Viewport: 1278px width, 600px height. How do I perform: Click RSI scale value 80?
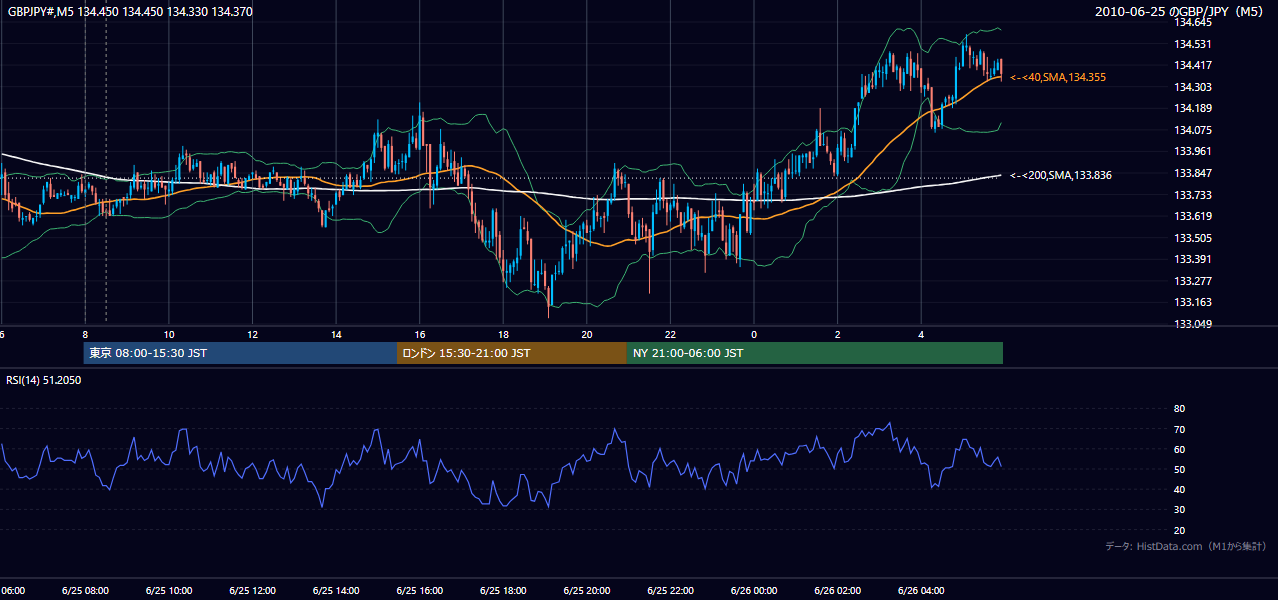tap(1179, 409)
